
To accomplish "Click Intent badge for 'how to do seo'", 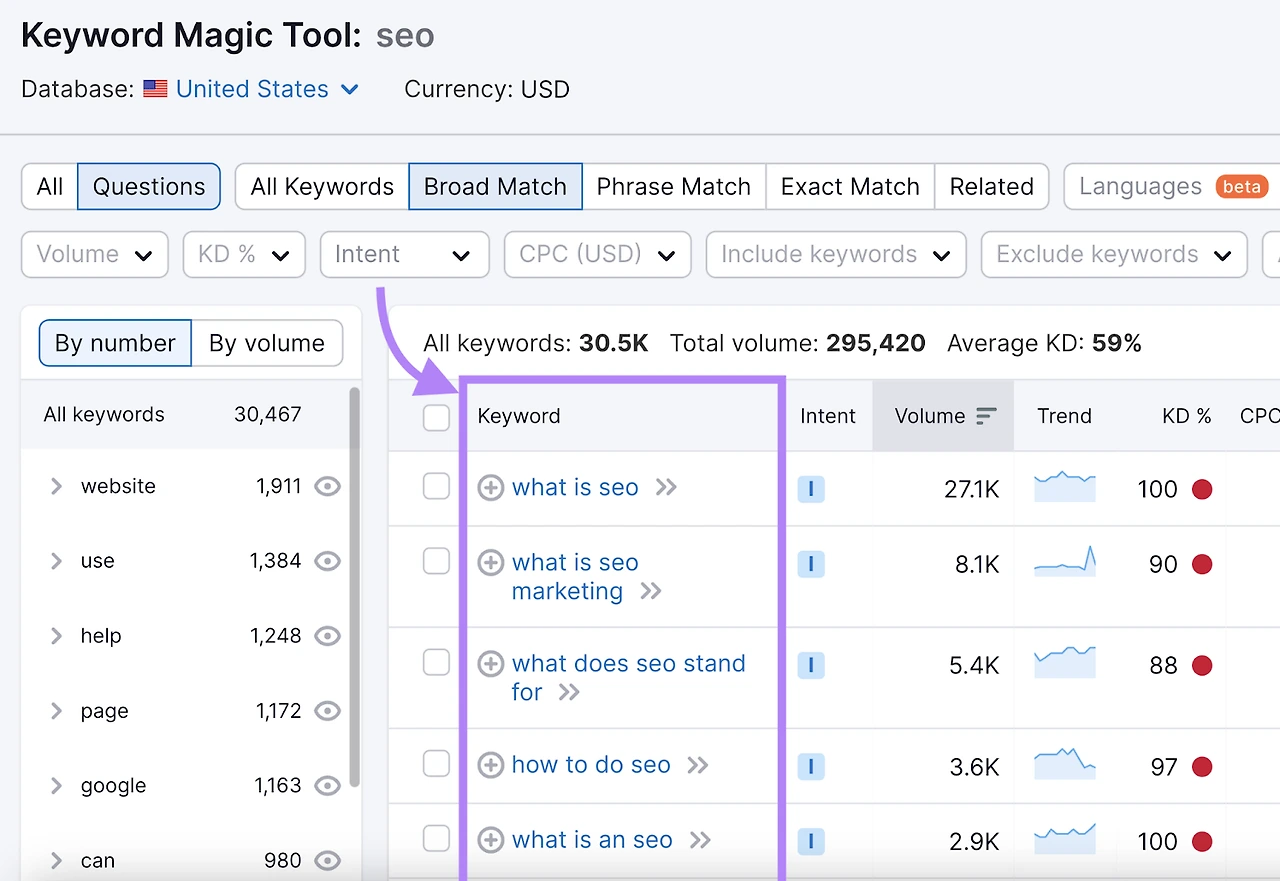I will click(x=811, y=767).
